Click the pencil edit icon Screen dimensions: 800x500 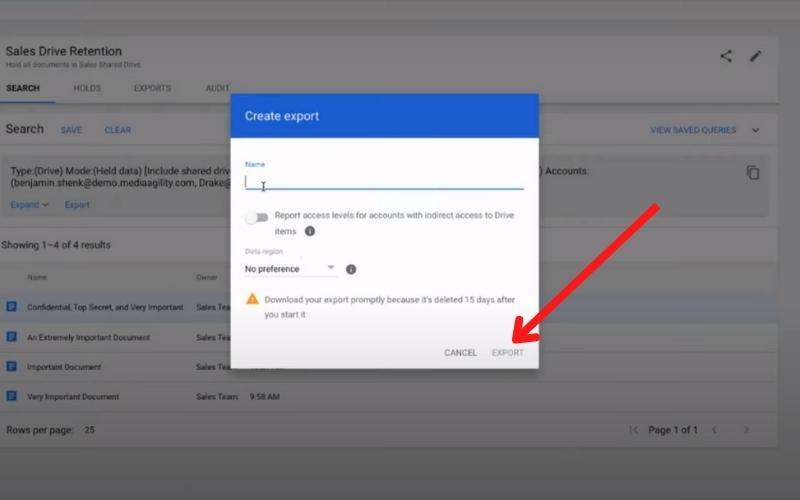(755, 56)
